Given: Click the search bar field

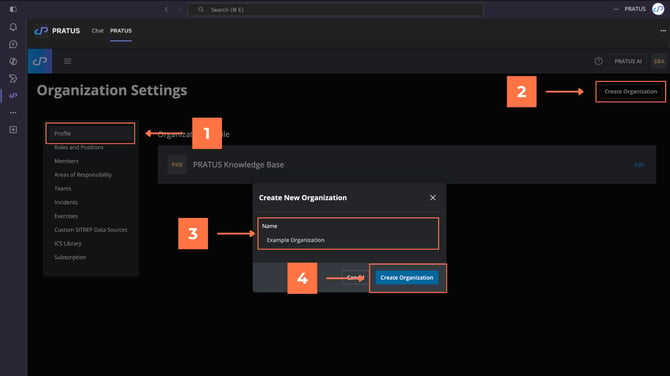Looking at the screenshot, I should pos(335,9).
